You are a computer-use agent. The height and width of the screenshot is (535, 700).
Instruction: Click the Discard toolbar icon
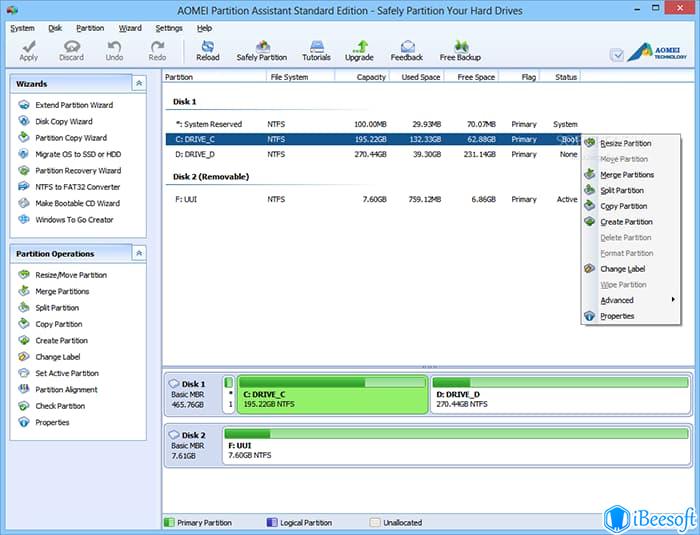[71, 51]
